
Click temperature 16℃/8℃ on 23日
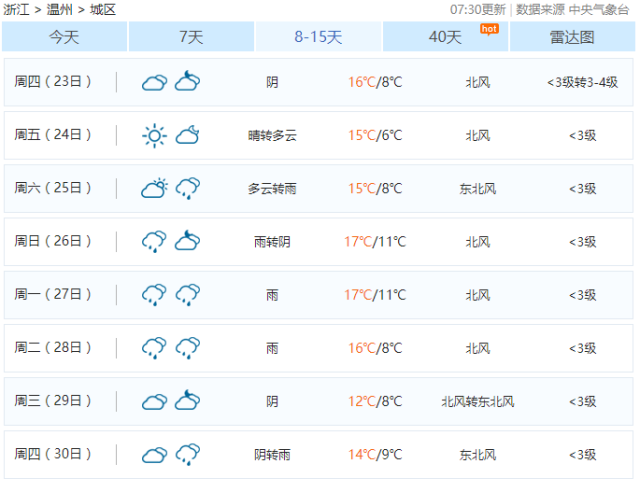(375, 82)
